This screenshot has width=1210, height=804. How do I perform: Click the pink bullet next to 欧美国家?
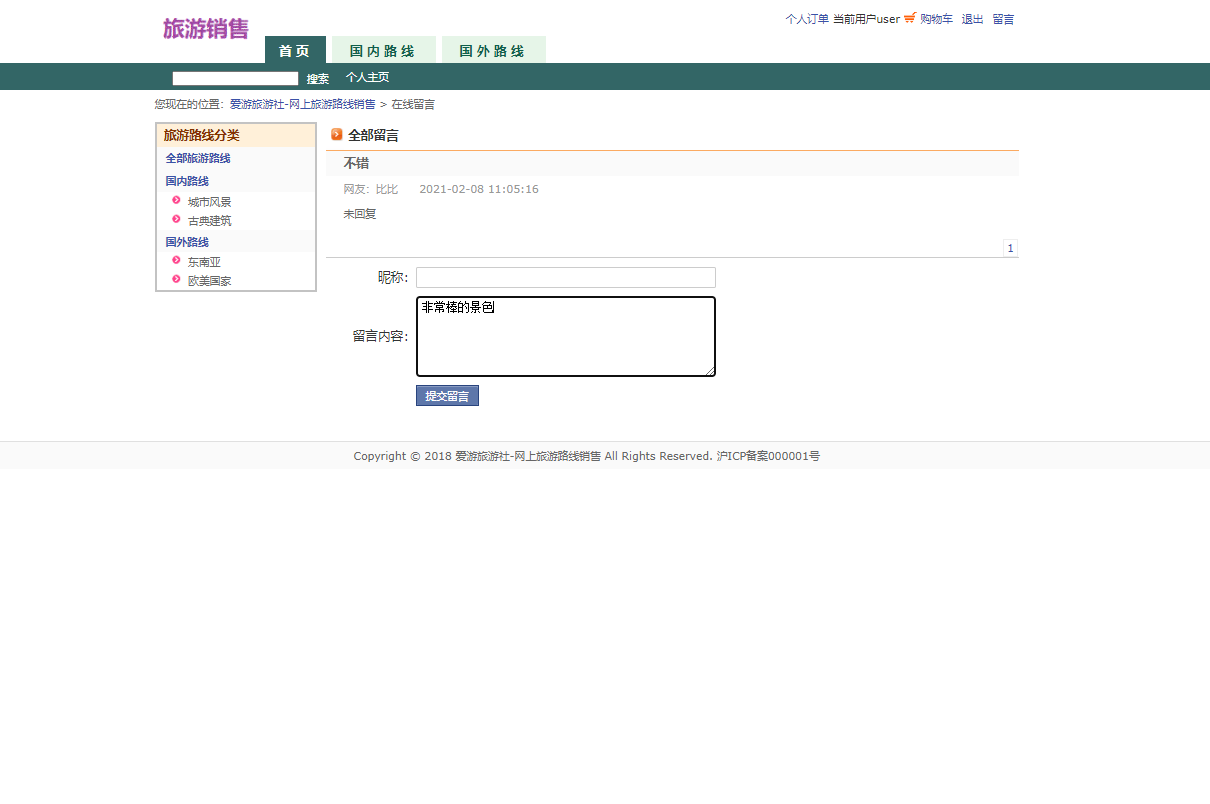[176, 279]
